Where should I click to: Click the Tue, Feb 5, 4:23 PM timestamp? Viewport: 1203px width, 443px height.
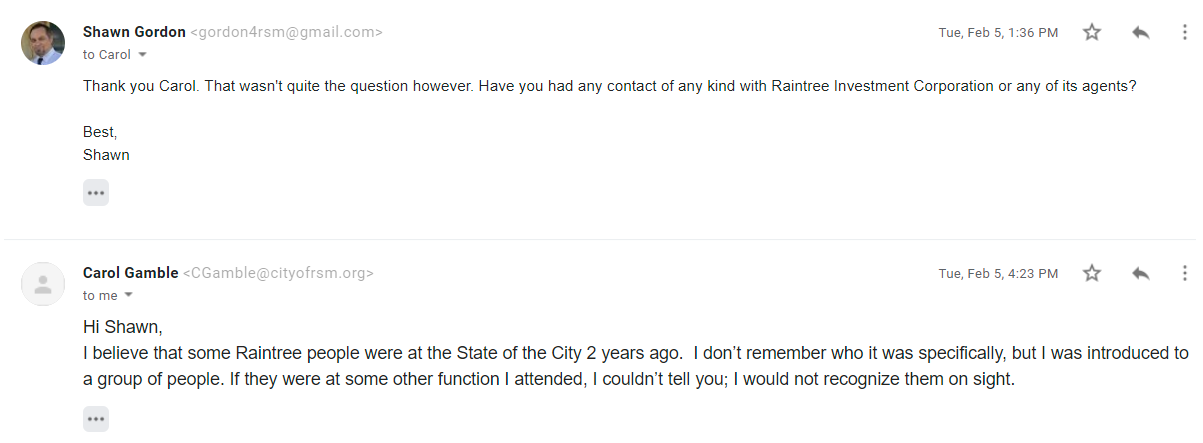point(997,273)
